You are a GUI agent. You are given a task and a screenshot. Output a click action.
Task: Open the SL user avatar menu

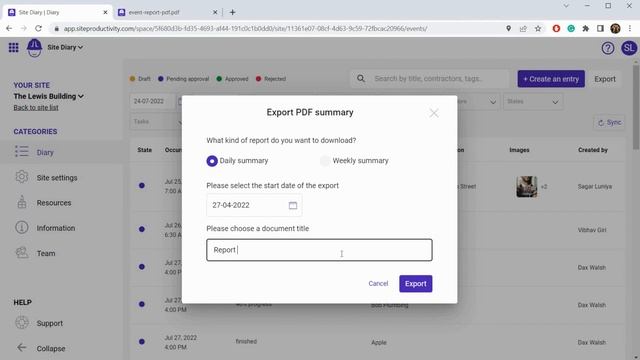(629, 48)
